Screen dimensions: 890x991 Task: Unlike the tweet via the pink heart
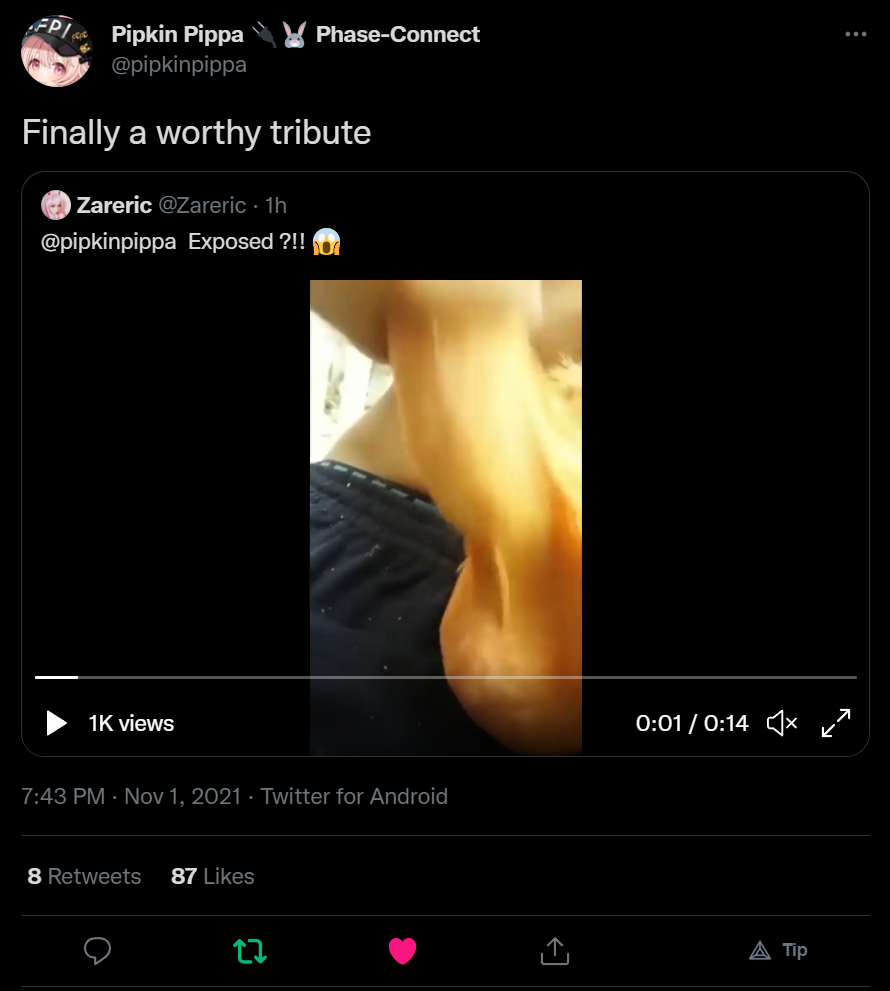[x=402, y=951]
